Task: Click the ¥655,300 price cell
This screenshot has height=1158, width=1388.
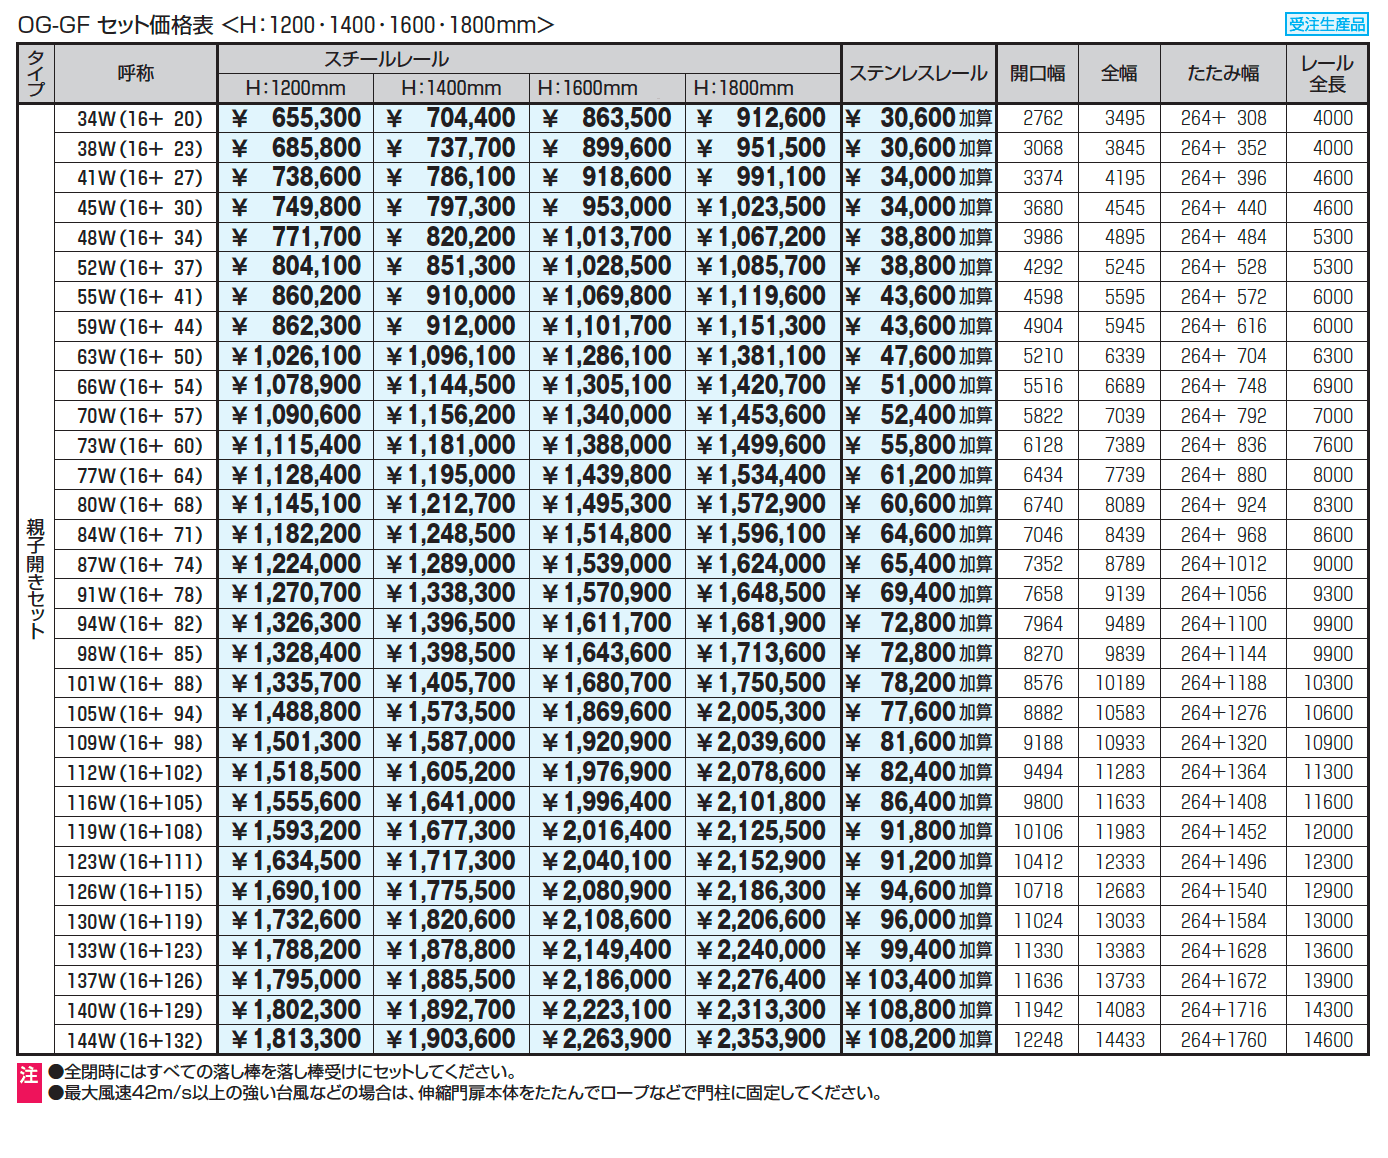Action: [296, 118]
